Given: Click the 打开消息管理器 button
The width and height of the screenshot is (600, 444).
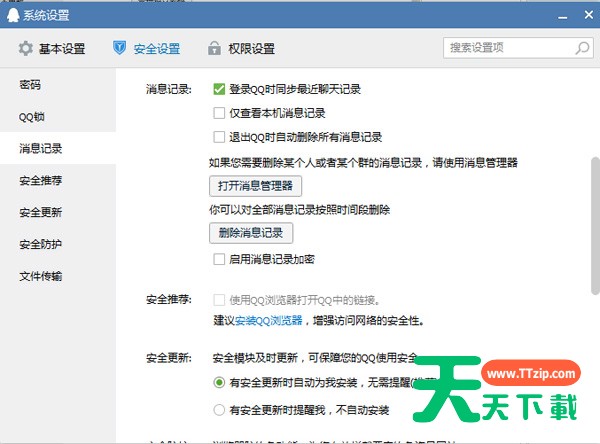Looking at the screenshot, I should coord(255,186).
